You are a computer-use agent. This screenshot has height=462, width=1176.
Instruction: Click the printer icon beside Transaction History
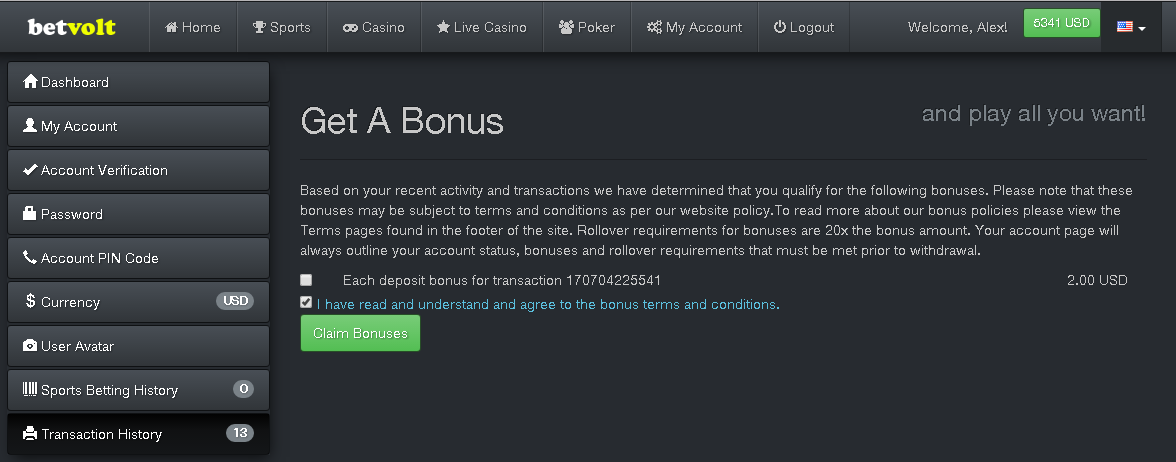pos(30,434)
